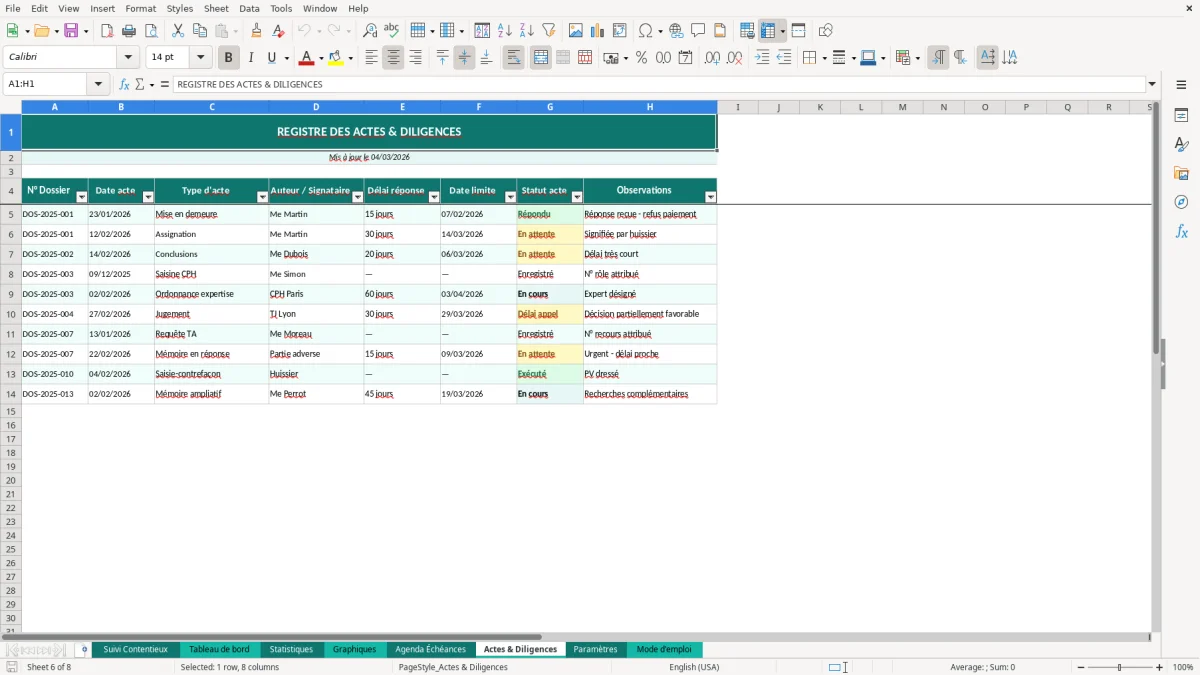Click Insert Pivot Table icon
Screen dimensions: 1200x675
pyautogui.click(x=620, y=31)
